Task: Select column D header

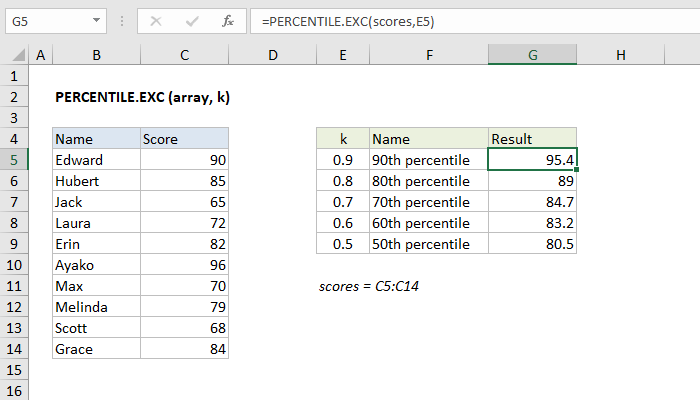Action: (x=272, y=55)
